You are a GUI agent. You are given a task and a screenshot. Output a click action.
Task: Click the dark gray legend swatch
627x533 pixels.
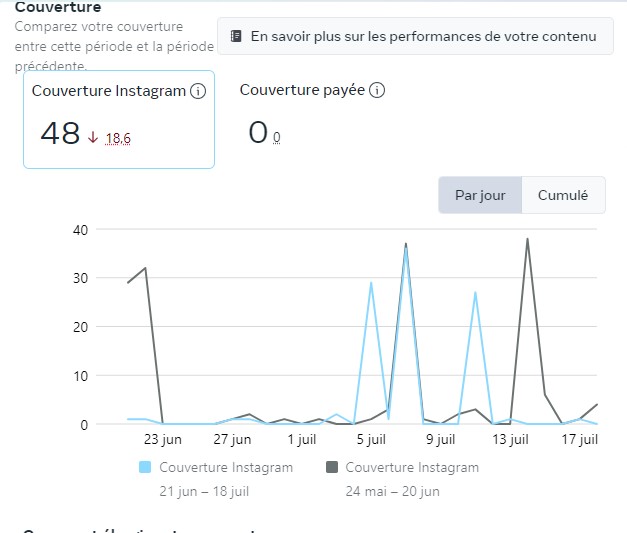332,467
